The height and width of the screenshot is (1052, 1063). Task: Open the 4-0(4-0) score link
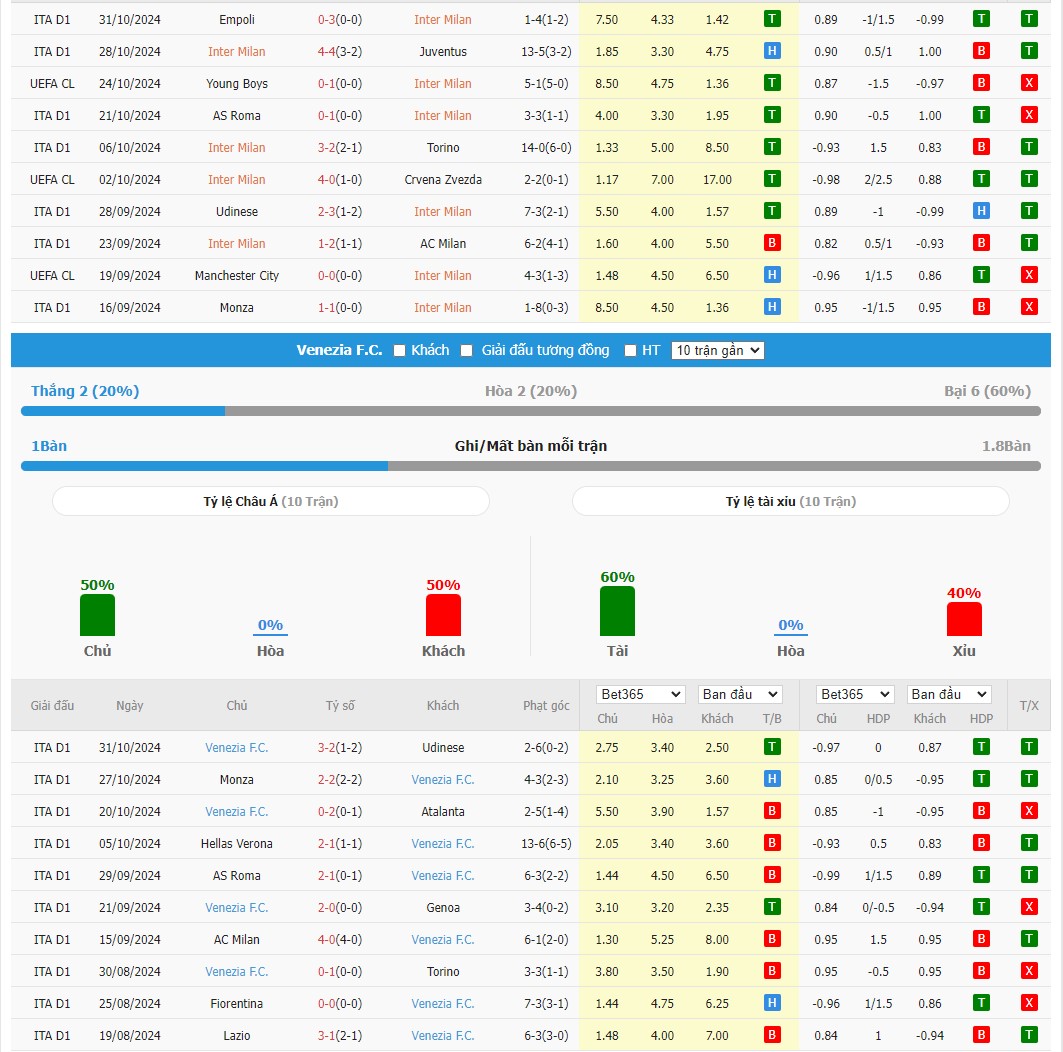(340, 939)
